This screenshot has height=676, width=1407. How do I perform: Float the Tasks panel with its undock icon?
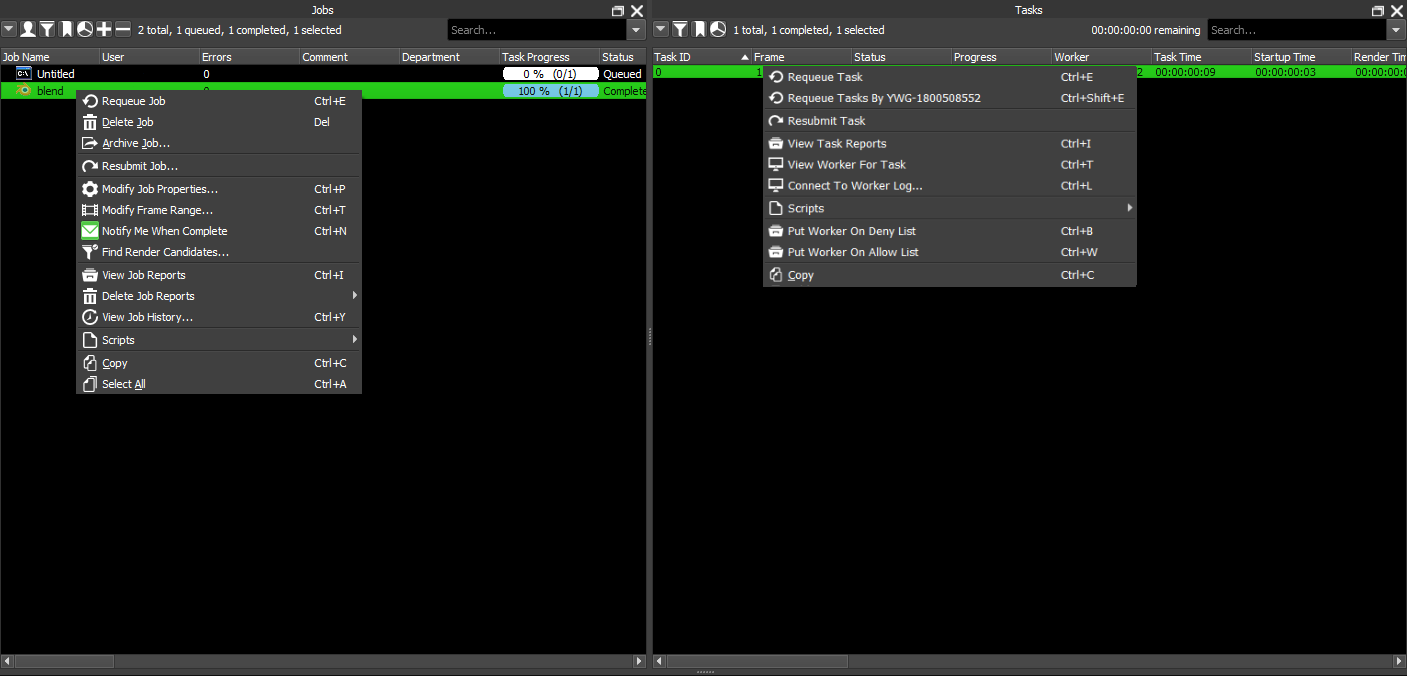[x=1378, y=10]
